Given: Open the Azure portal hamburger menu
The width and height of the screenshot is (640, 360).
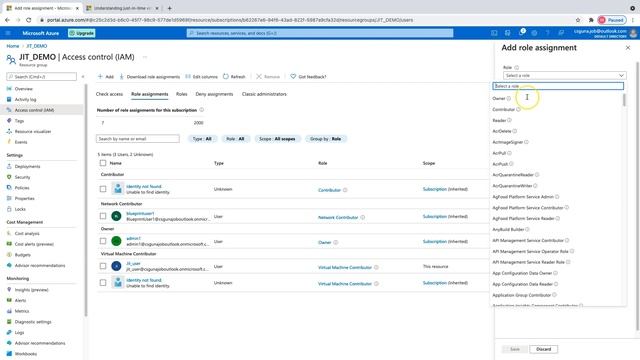Looking at the screenshot, I should (x=8, y=33).
